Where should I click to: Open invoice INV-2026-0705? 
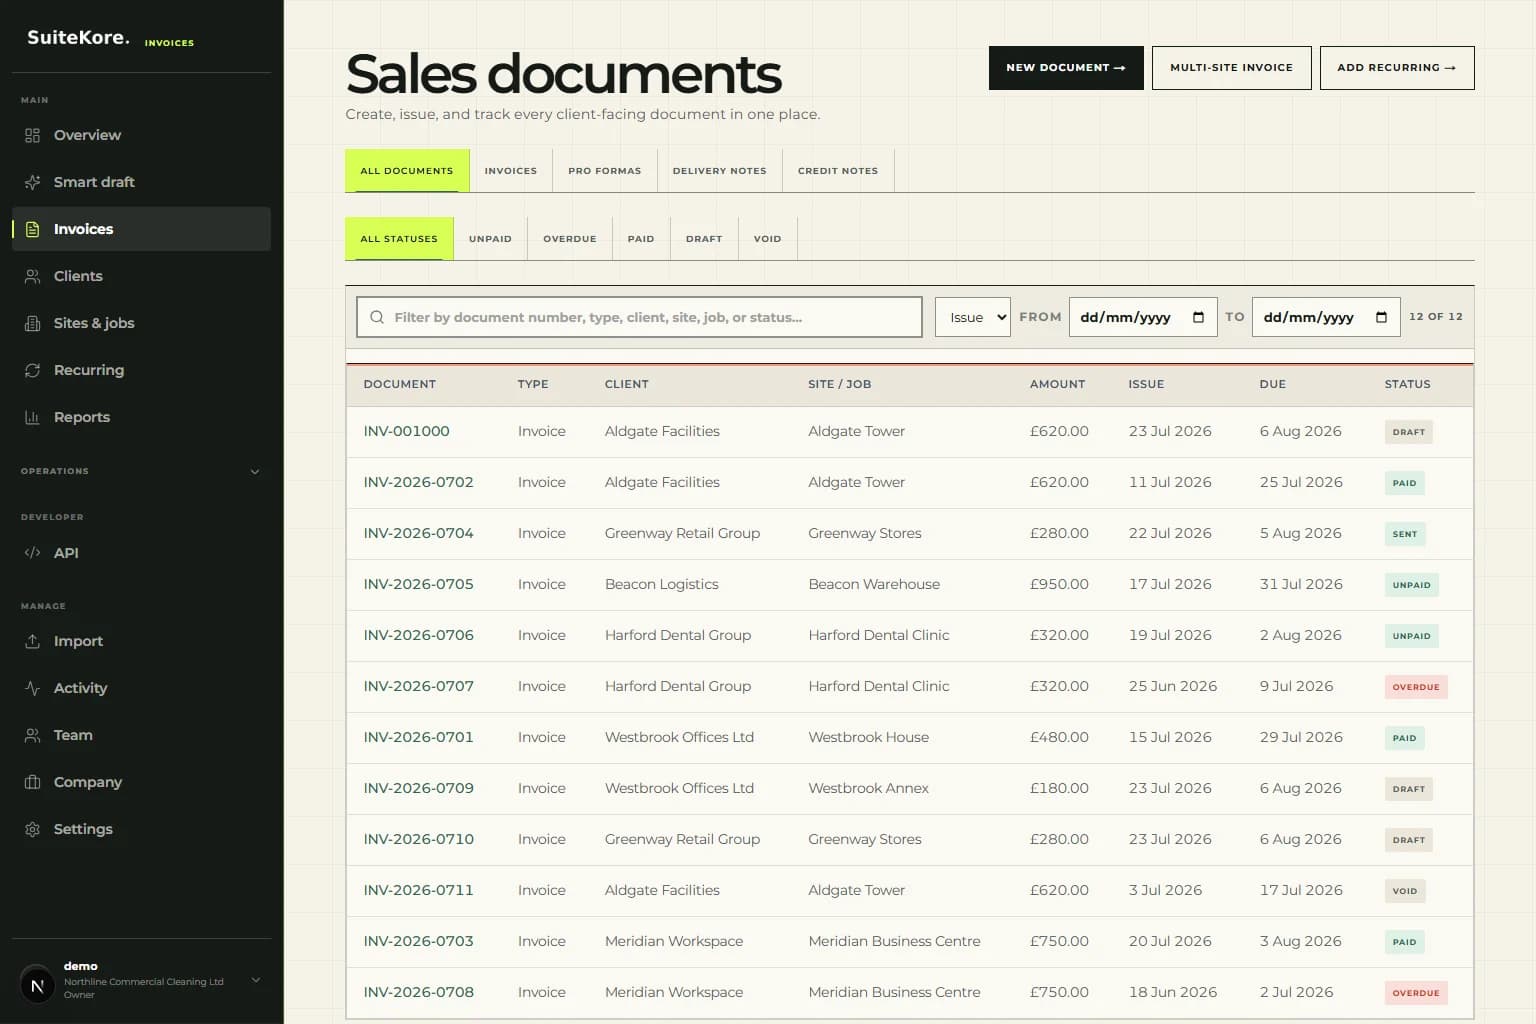(x=418, y=584)
